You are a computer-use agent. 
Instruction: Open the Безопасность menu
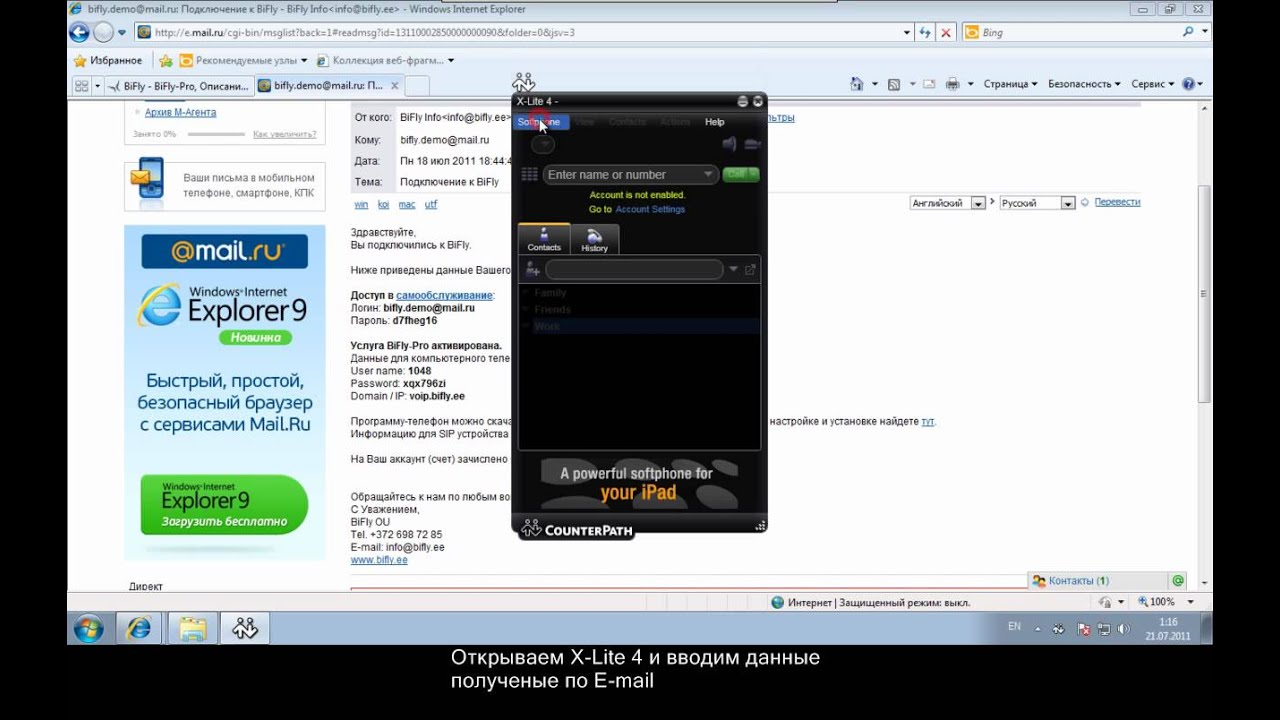pyautogui.click(x=1084, y=85)
